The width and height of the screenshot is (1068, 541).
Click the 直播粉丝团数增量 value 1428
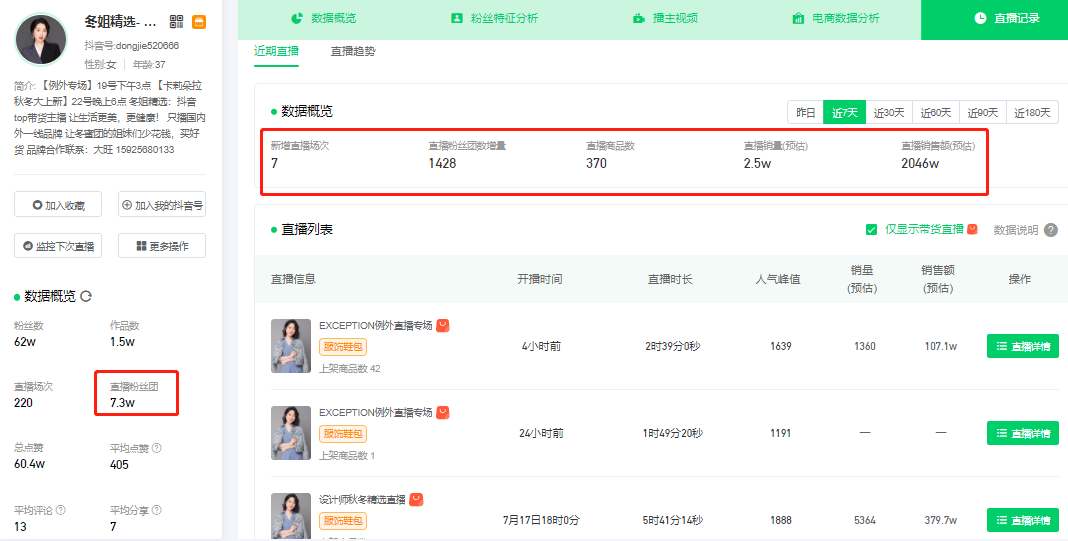442,164
